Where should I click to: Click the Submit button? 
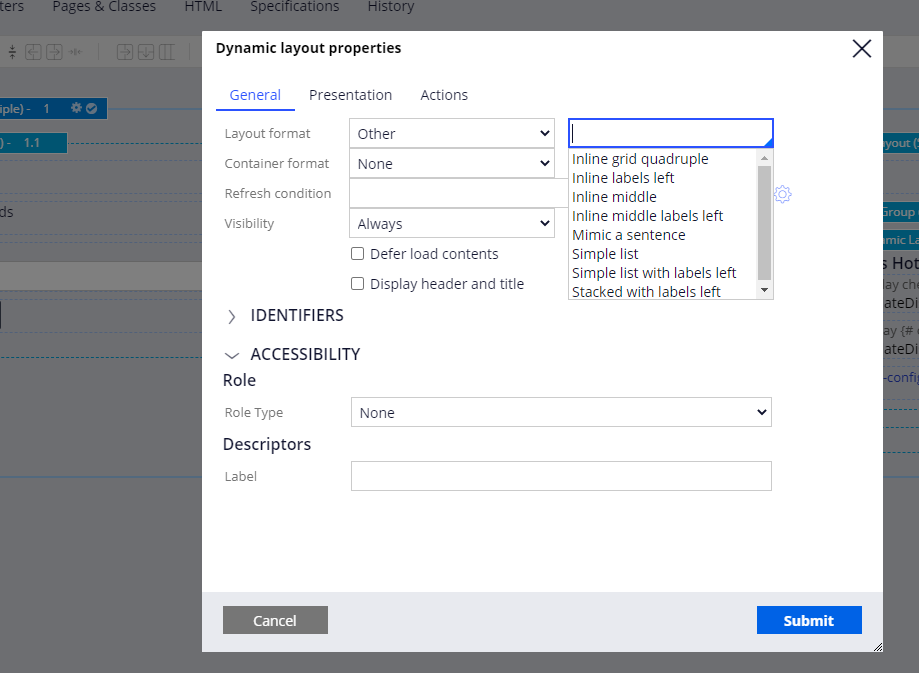click(808, 620)
